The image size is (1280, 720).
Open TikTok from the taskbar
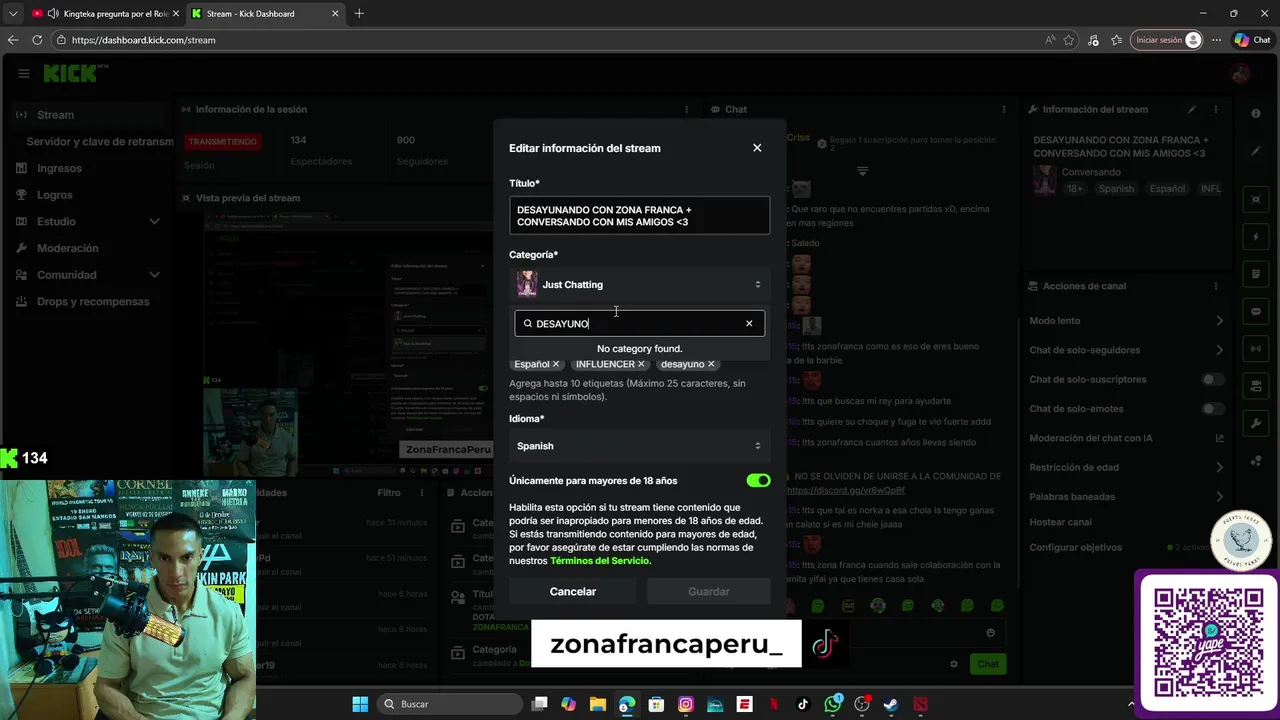click(803, 704)
